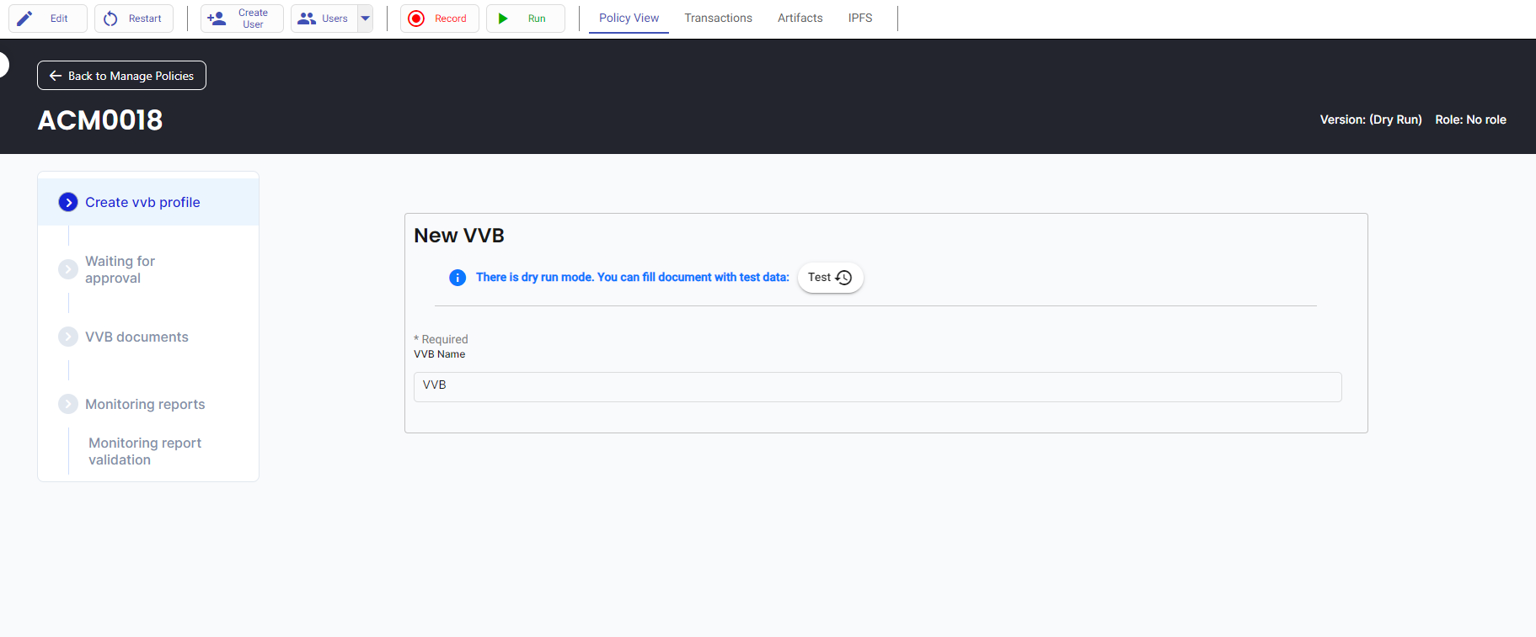Click into the VVB Name input field
The width and height of the screenshot is (1536, 637).
[877, 387]
